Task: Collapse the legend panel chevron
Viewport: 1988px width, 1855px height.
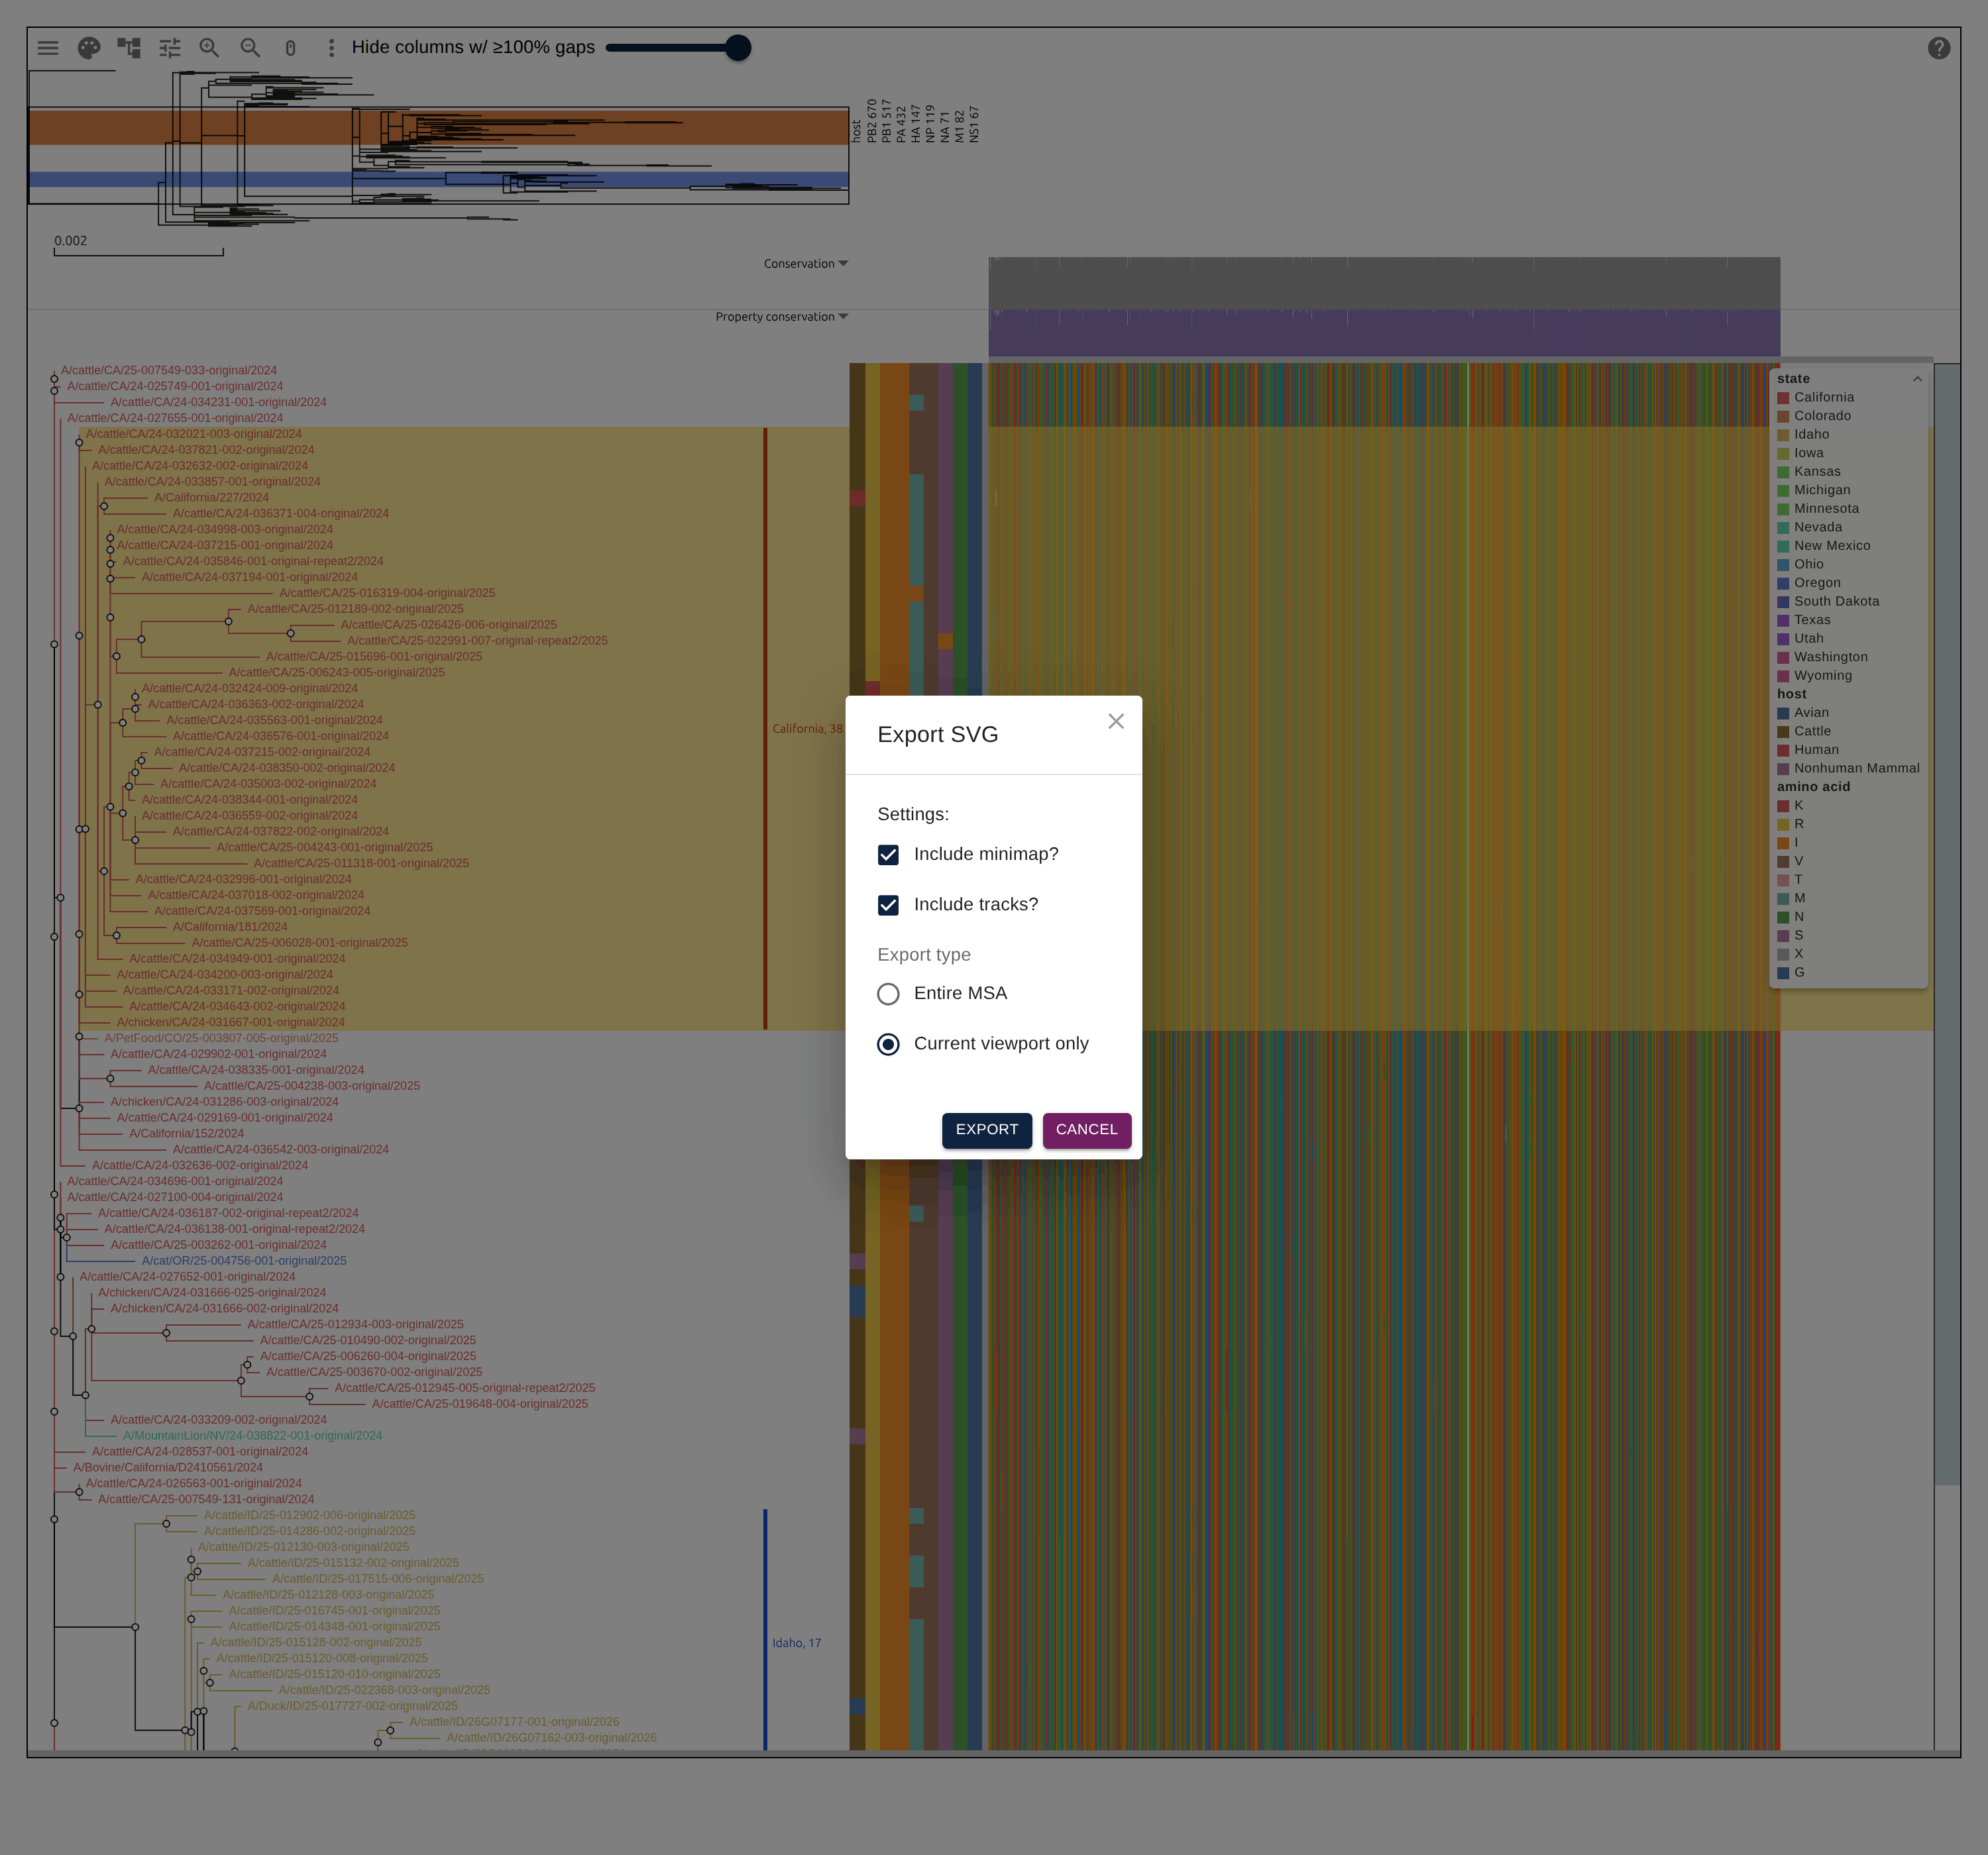Action: 1917,379
